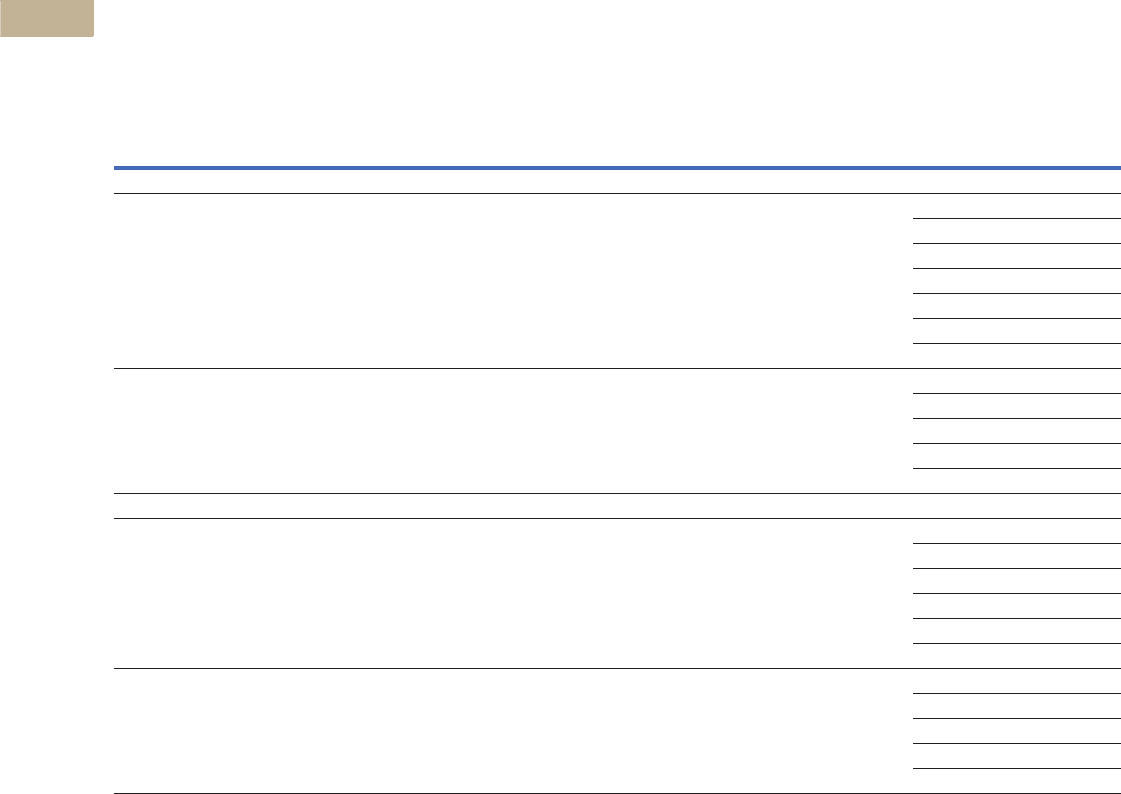Select fourth right-column cell of first table section
Screen dimensions: 1121x794
point(1017,281)
